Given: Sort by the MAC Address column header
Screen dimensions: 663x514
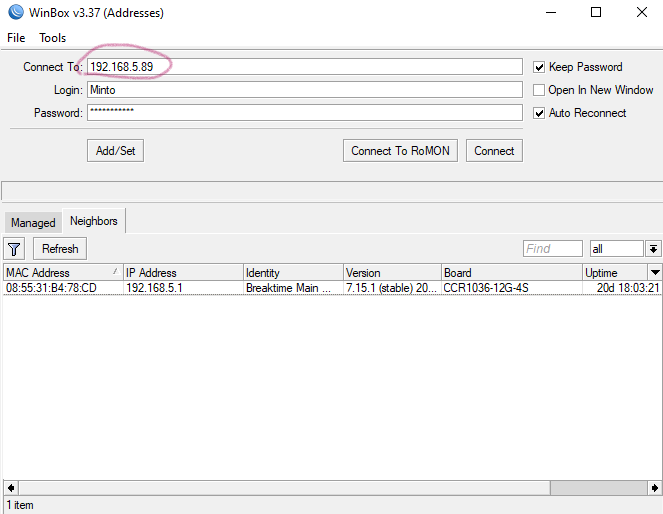Looking at the screenshot, I should point(63,273).
